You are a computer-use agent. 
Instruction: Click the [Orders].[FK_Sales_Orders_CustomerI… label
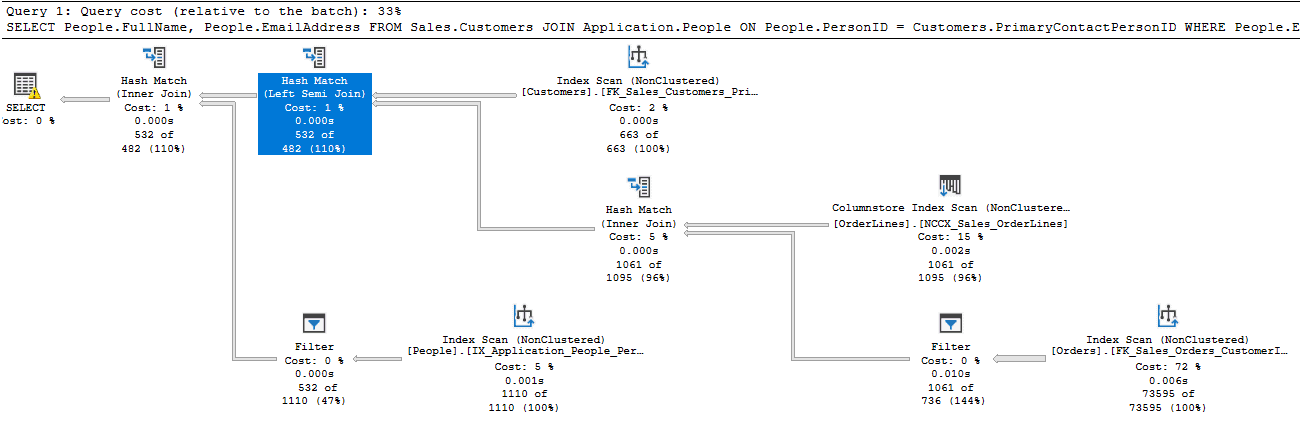[1167, 352]
